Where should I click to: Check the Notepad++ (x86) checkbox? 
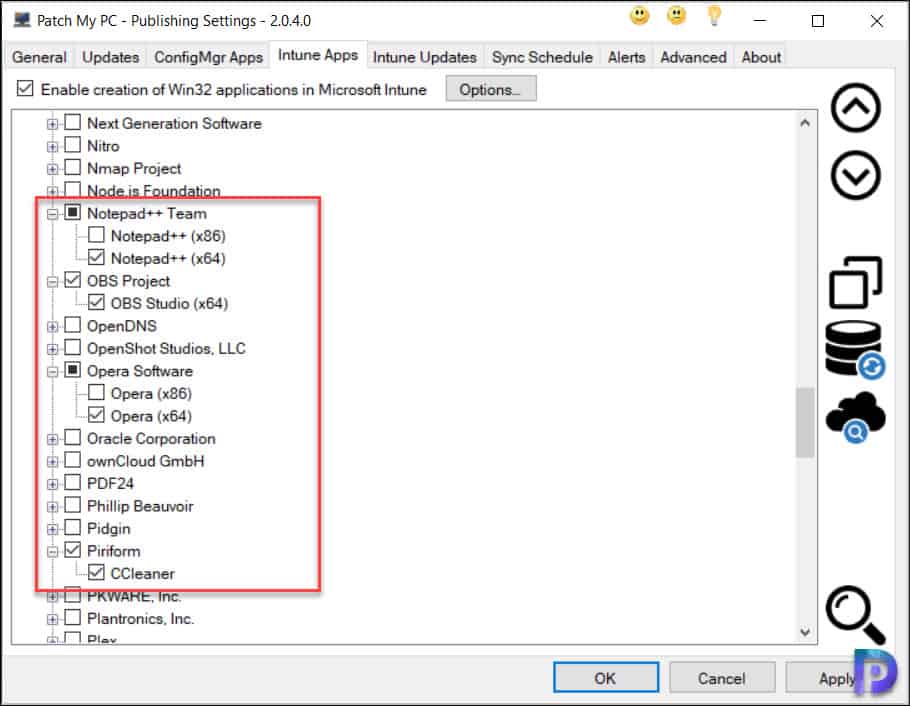[x=96, y=235]
